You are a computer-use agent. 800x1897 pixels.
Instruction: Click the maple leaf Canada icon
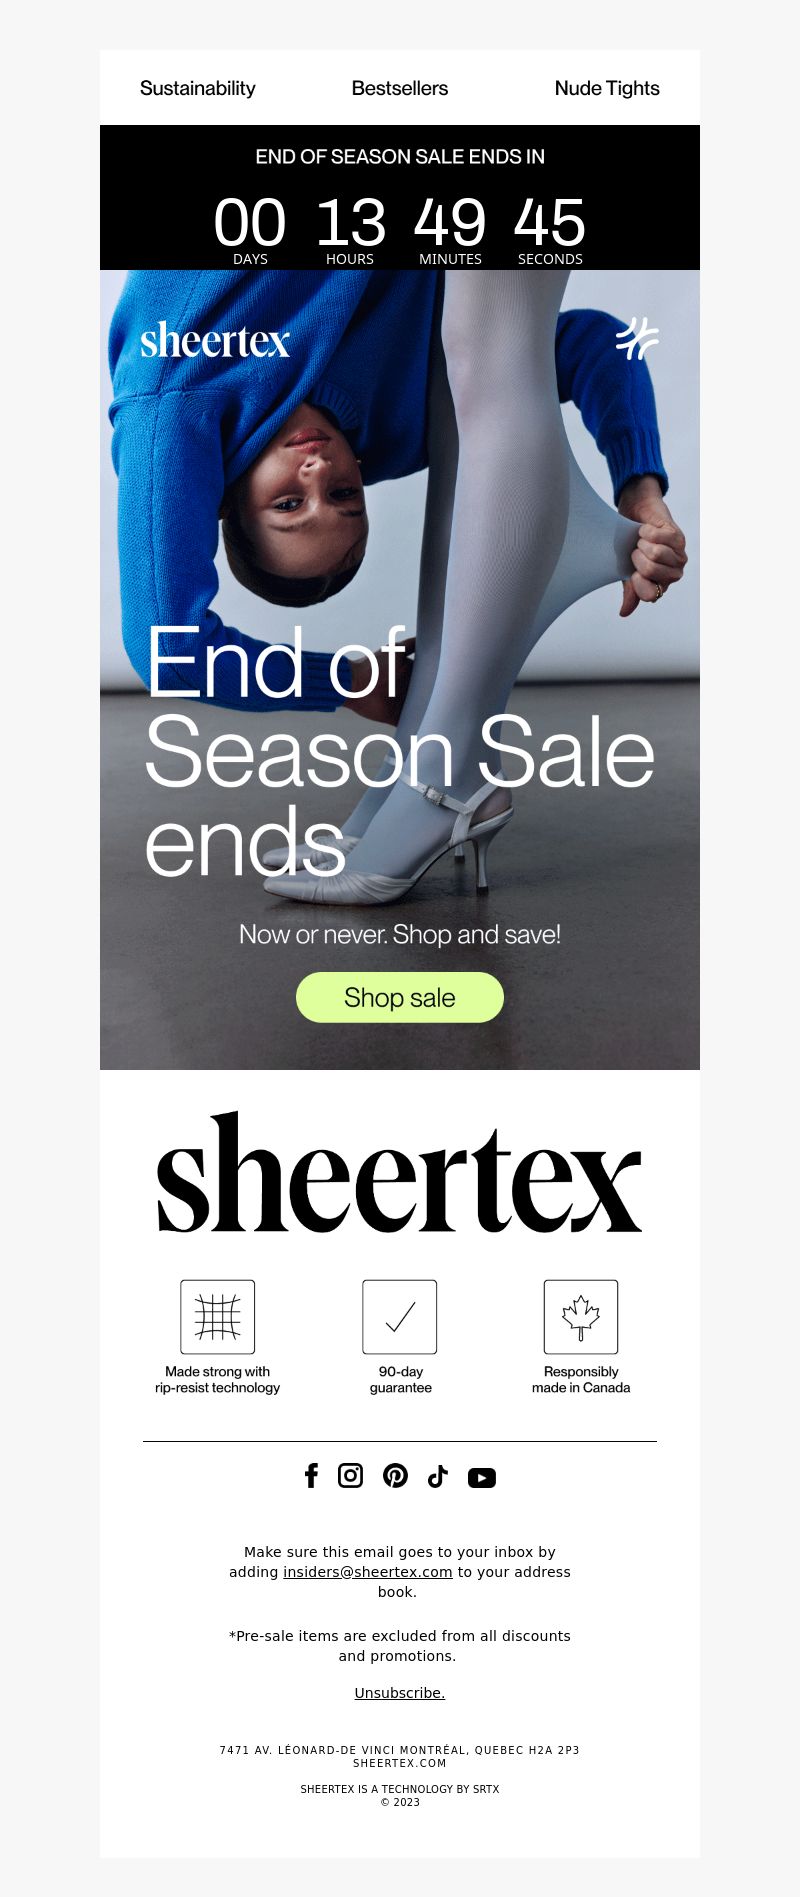[581, 1317]
